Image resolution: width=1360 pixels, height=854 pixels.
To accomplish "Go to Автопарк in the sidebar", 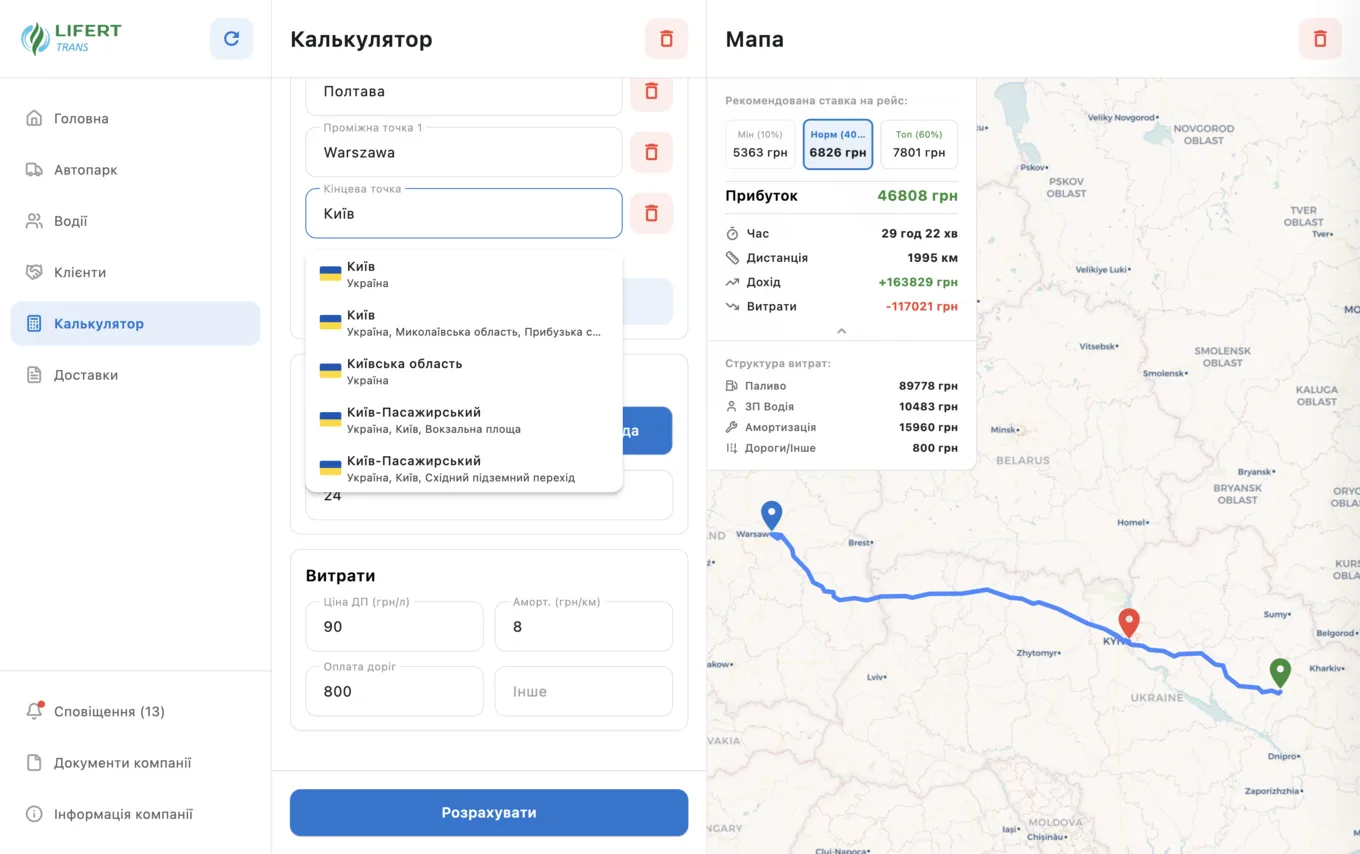I will click(135, 170).
